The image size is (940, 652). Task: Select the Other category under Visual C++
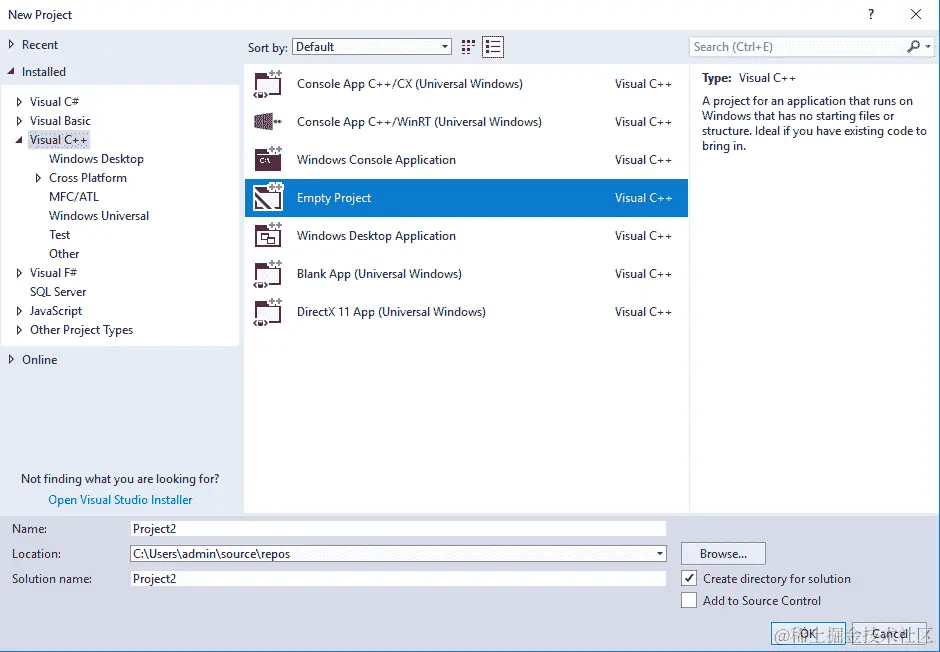(x=64, y=253)
